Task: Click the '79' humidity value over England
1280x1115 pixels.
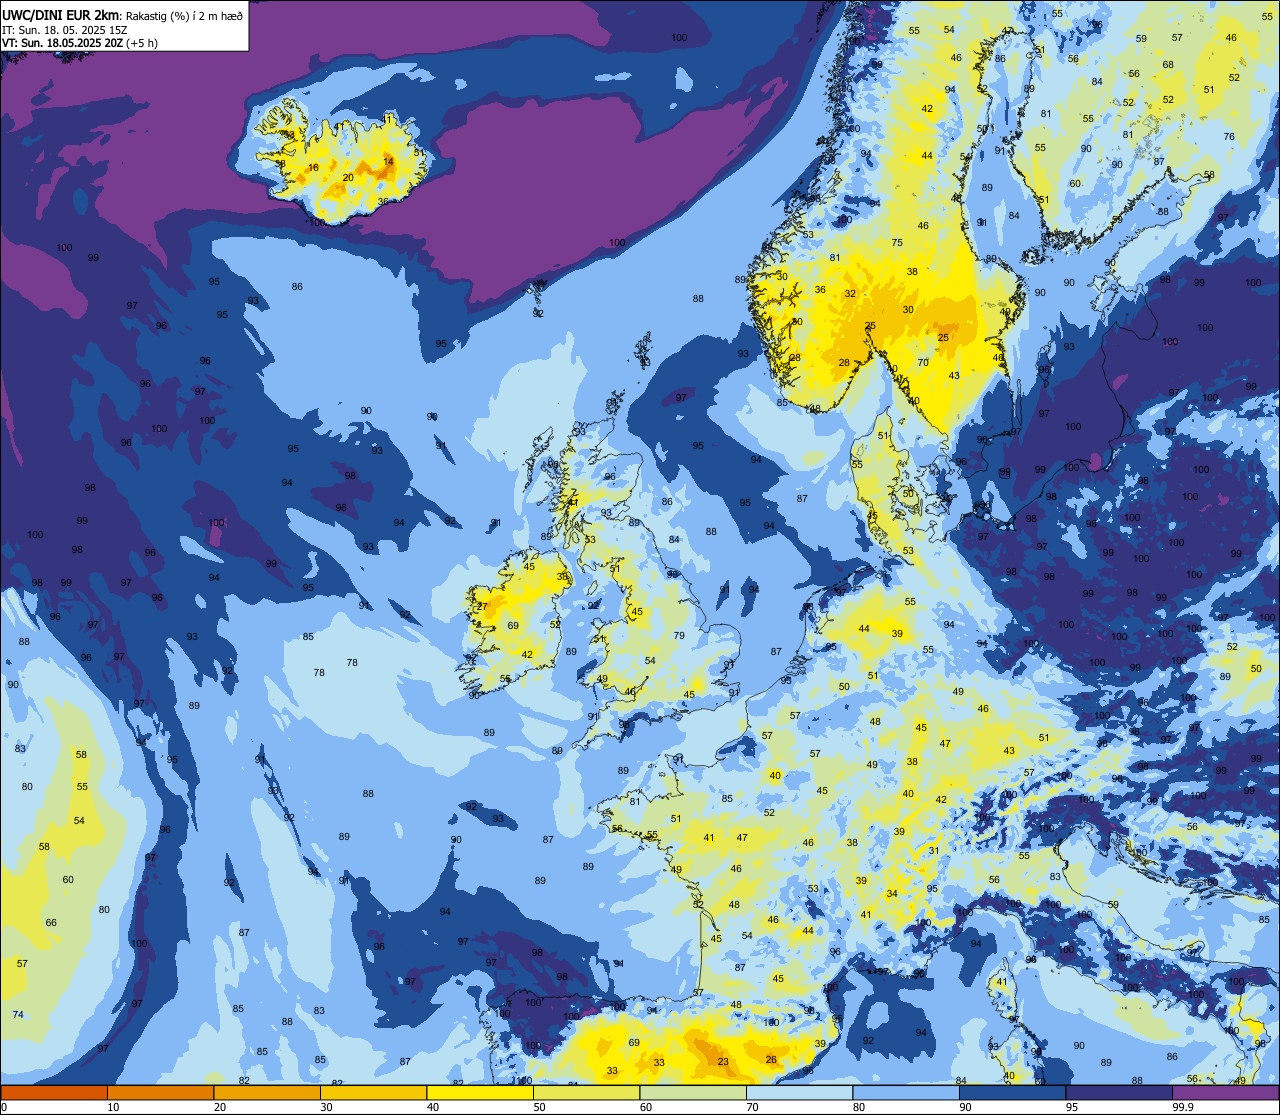Action: point(679,636)
